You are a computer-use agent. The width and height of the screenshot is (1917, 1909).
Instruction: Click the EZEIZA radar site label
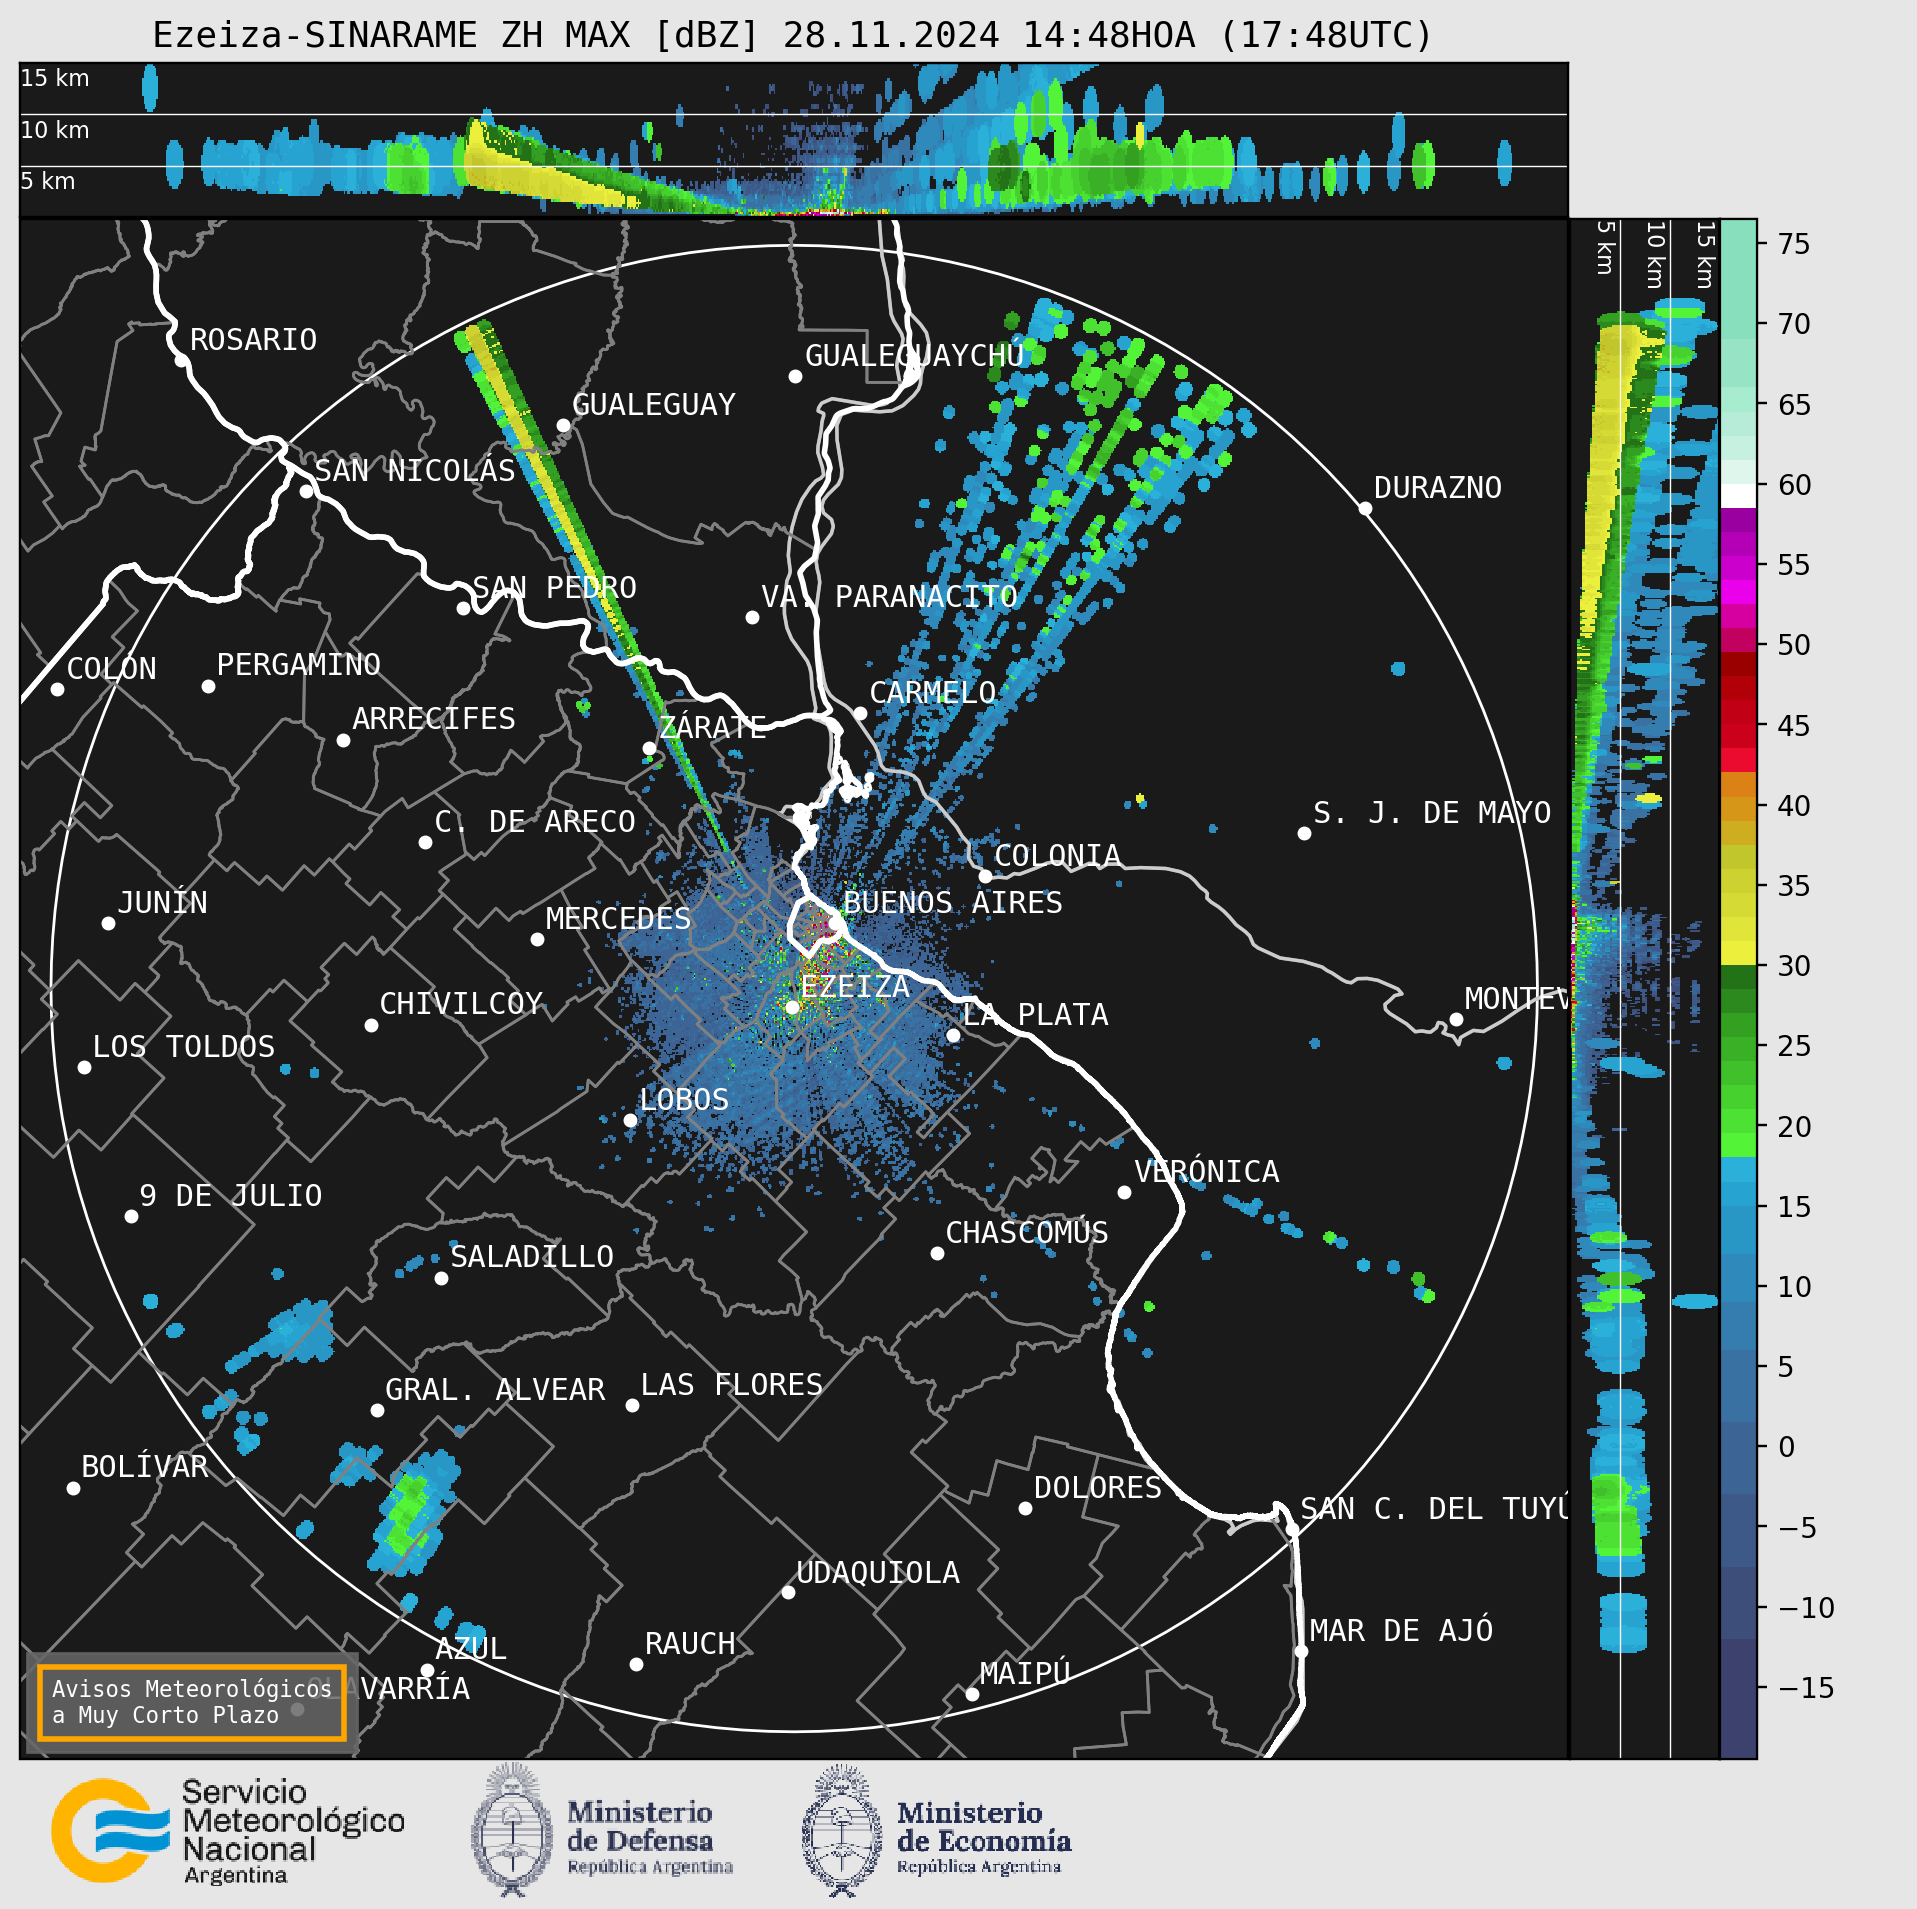pyautogui.click(x=855, y=987)
